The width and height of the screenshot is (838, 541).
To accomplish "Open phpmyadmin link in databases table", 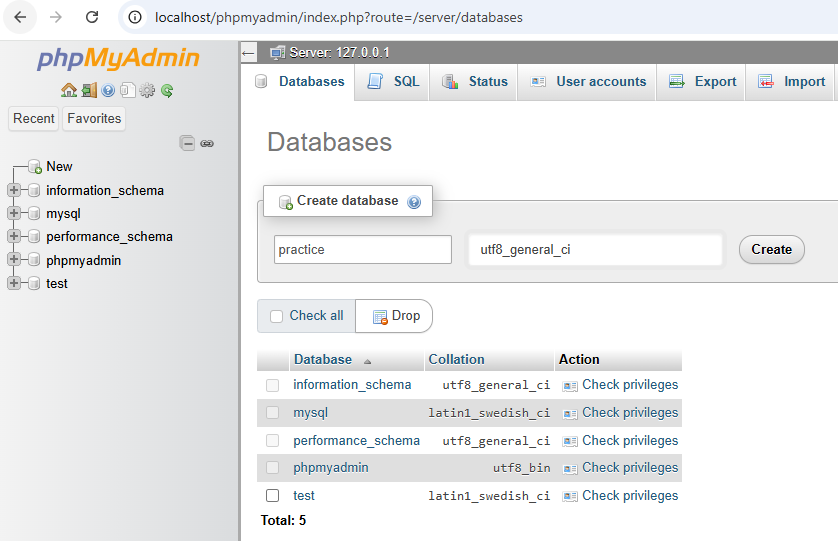I will 331,468.
